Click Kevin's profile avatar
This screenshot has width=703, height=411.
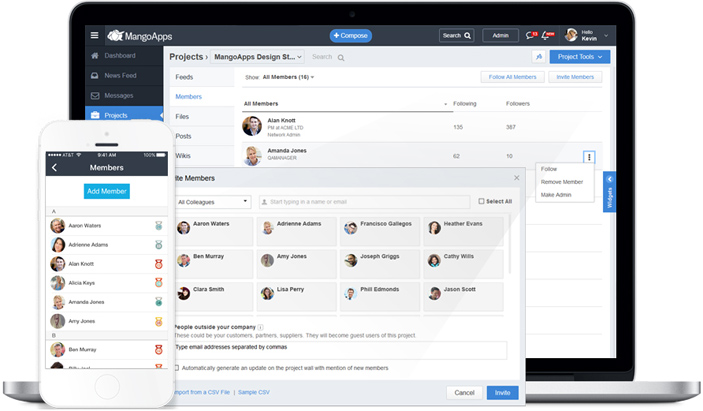571,35
